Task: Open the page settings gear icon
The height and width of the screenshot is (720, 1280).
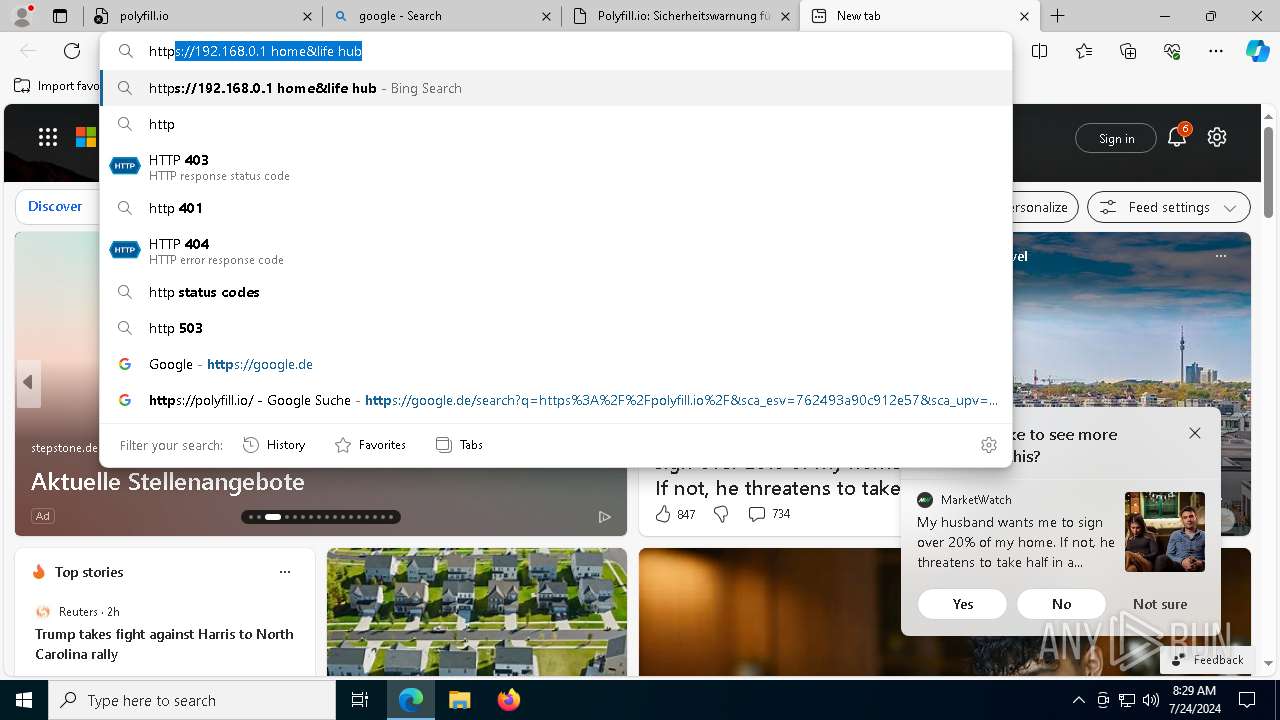Action: [x=1217, y=138]
